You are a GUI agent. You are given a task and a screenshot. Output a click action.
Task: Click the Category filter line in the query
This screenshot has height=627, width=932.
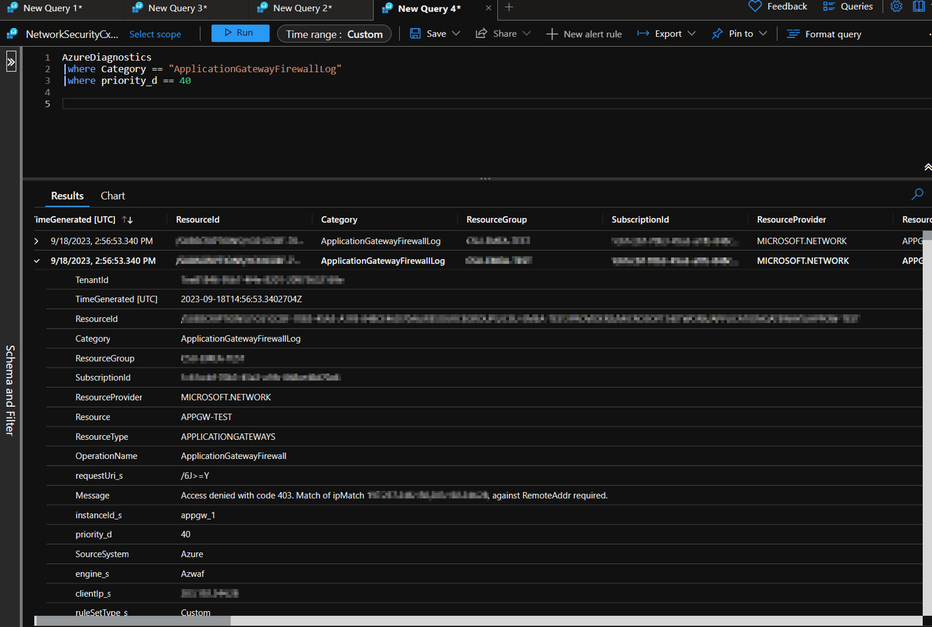[201, 69]
